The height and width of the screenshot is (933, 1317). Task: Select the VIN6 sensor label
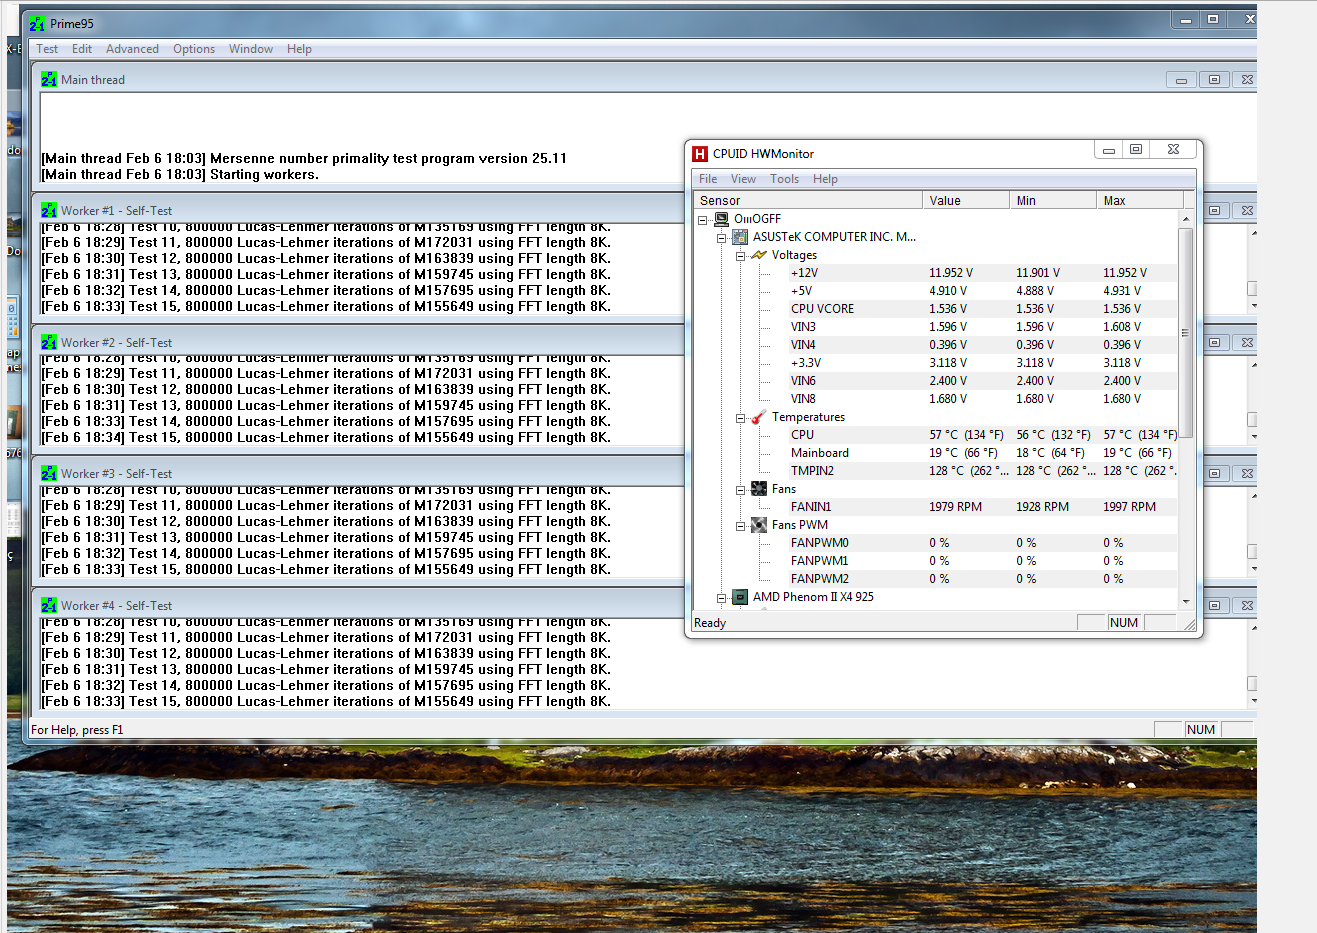pyautogui.click(x=803, y=381)
